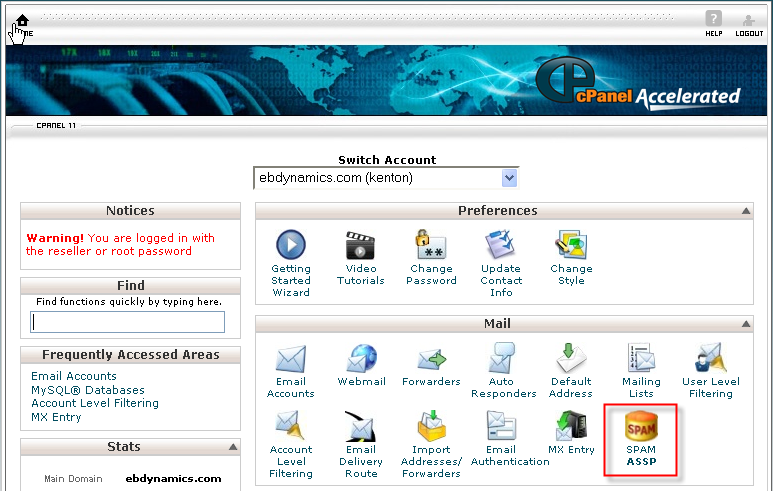Click the Help button in header
The height and width of the screenshot is (491, 773).
pyautogui.click(x=713, y=20)
